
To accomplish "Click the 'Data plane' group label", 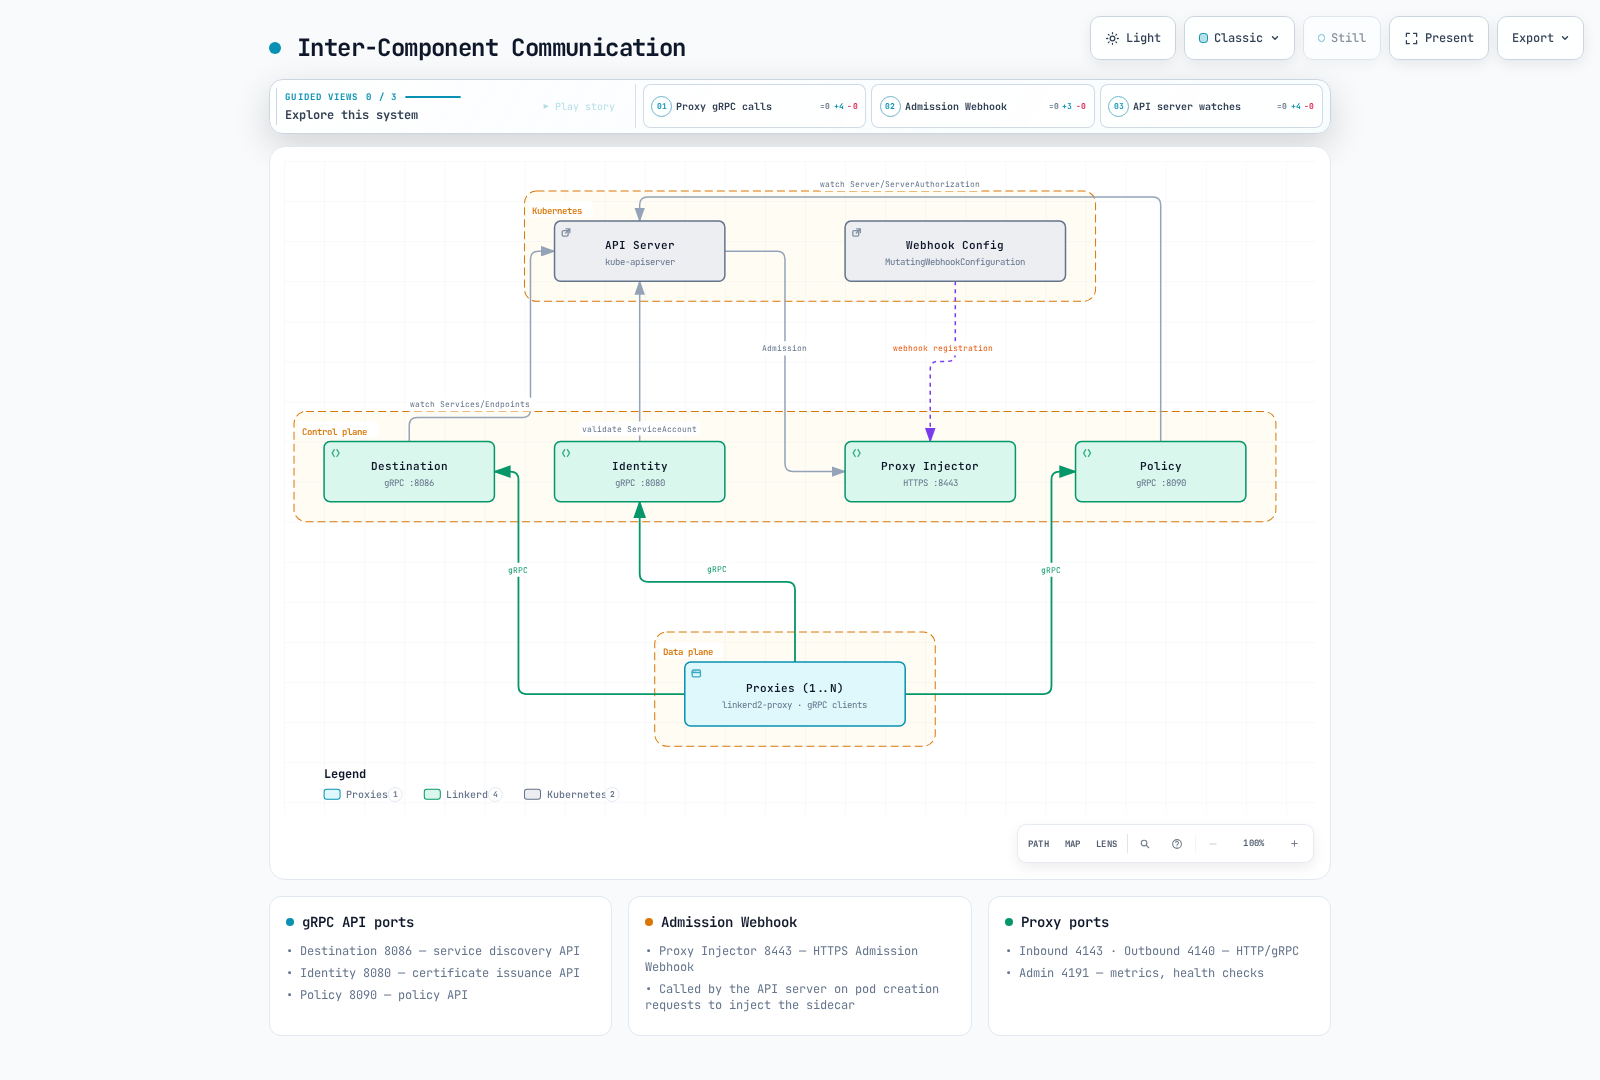I will 688,652.
